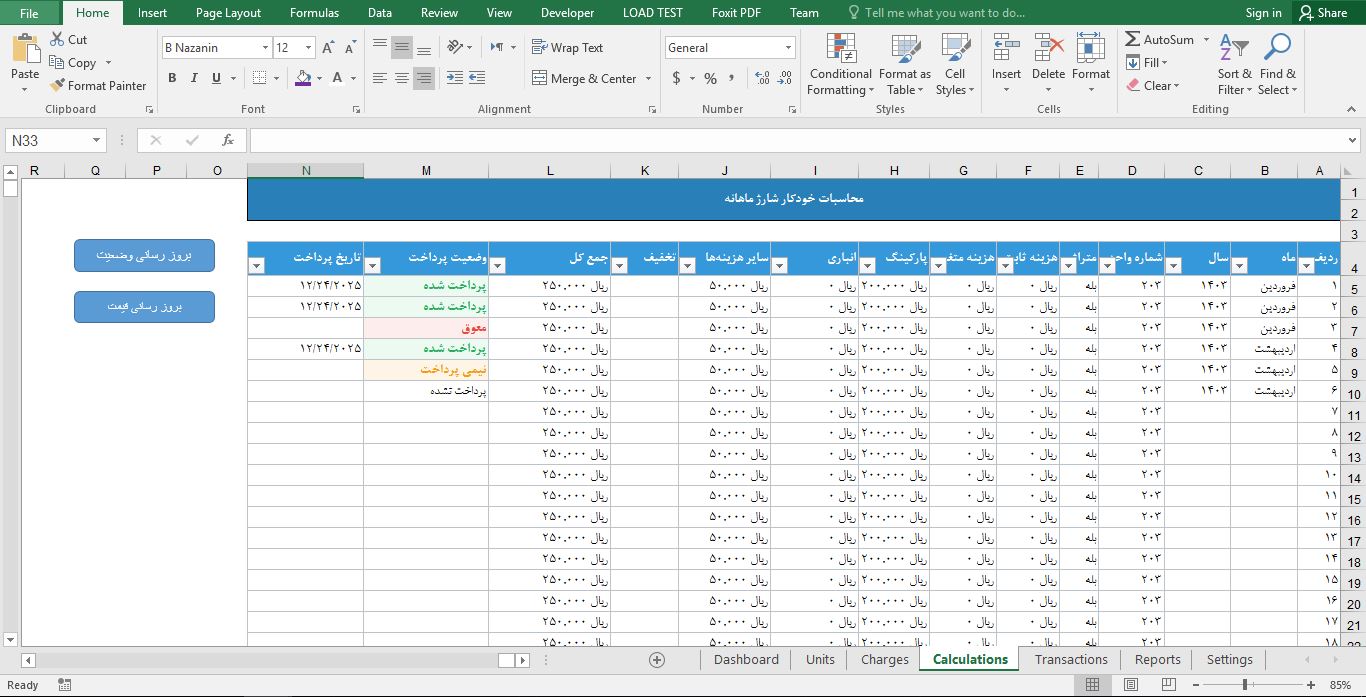This screenshot has width=1366, height=697.
Task: Switch to the Page Layout ribbon tab
Action: 228,13
